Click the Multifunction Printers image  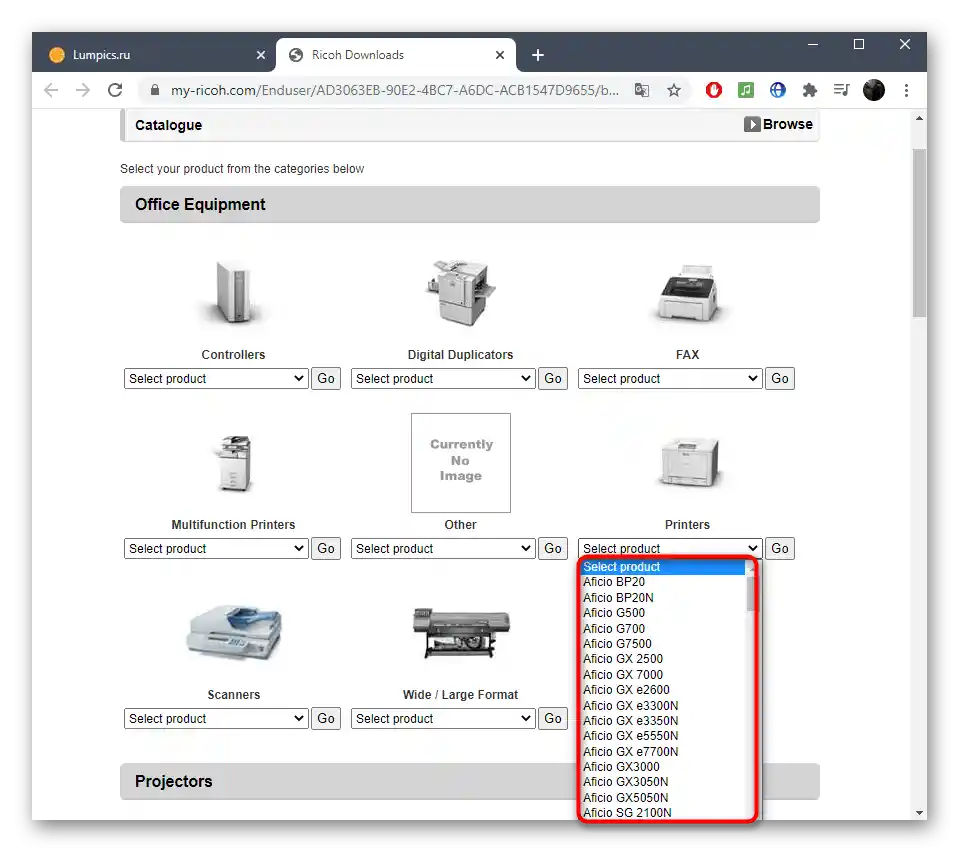pyautogui.click(x=233, y=463)
